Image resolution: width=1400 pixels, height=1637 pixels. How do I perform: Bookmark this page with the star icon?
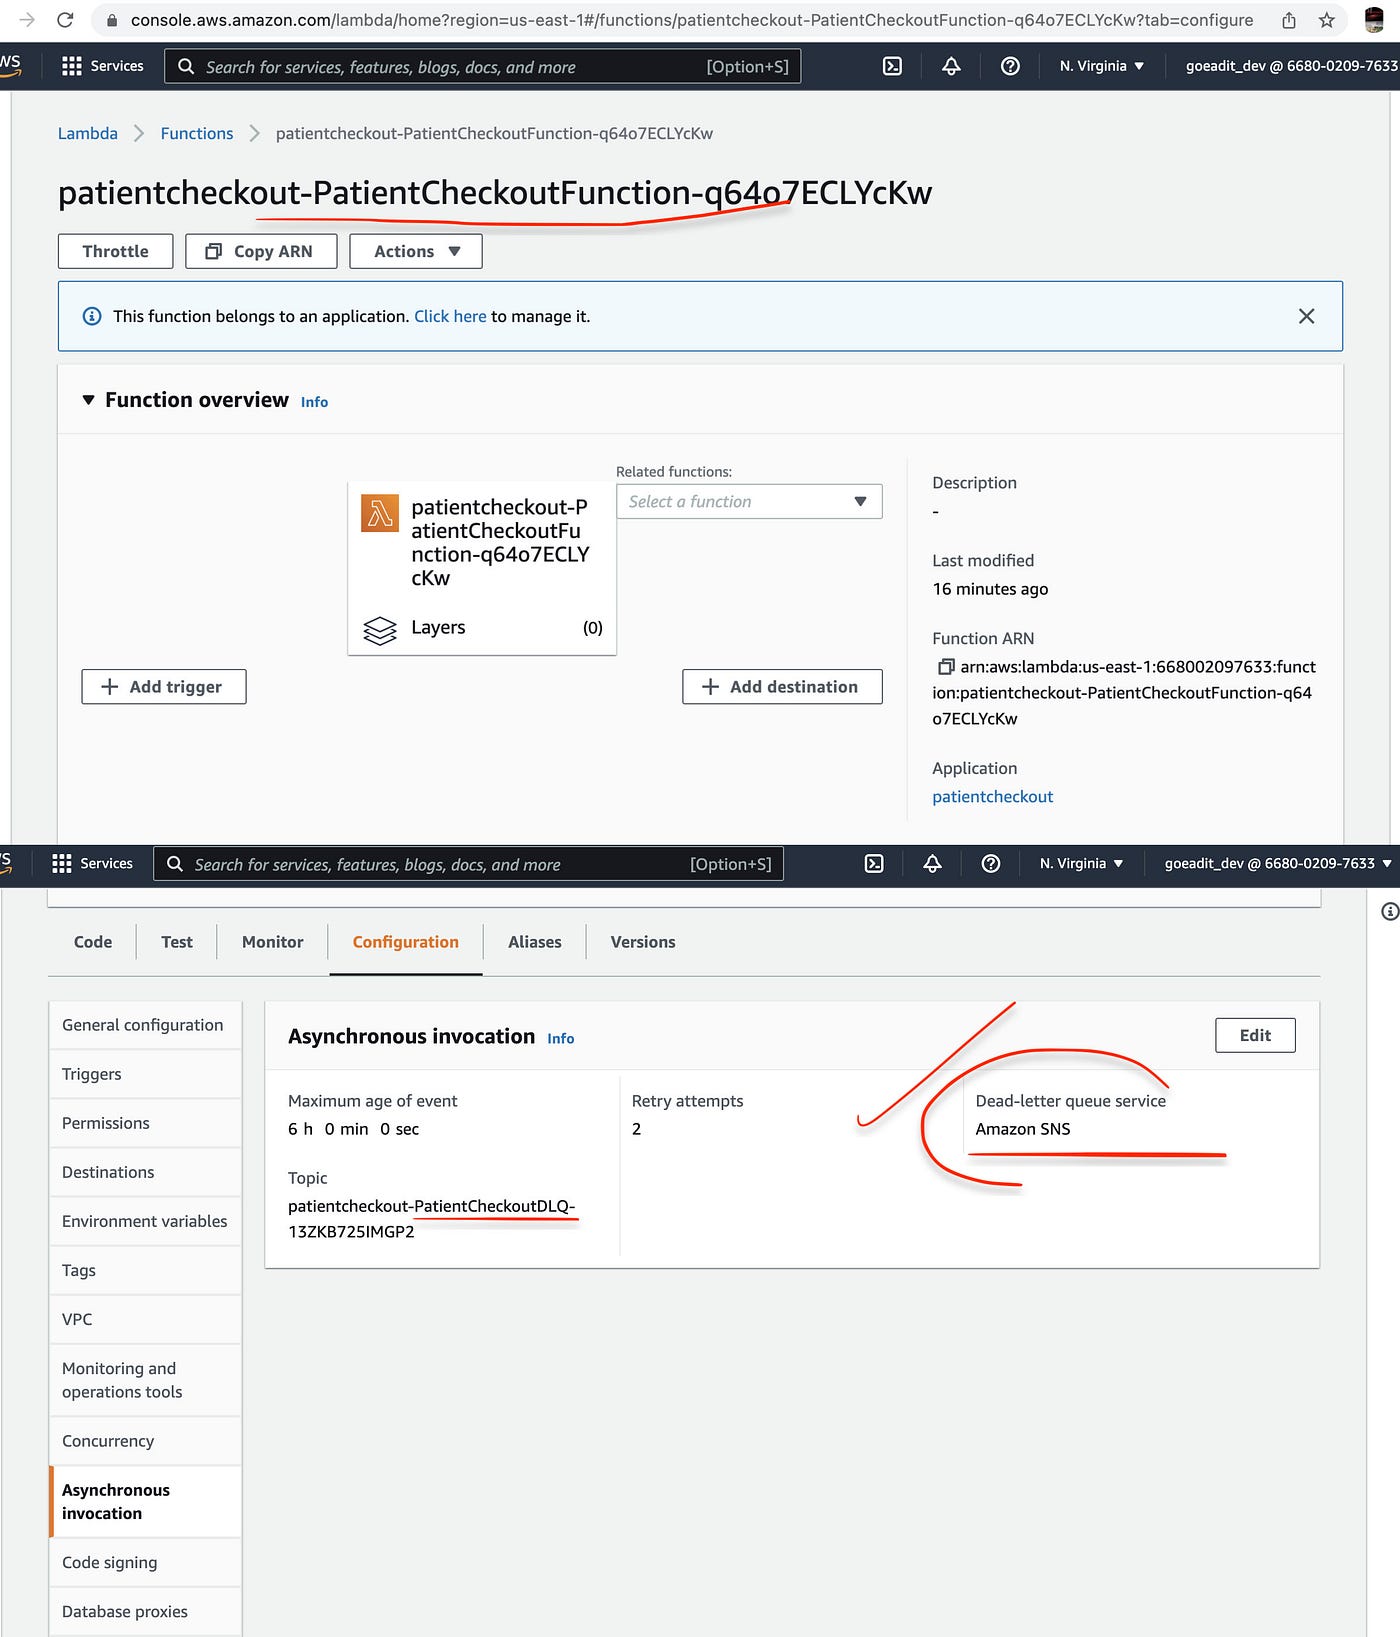1327,20
